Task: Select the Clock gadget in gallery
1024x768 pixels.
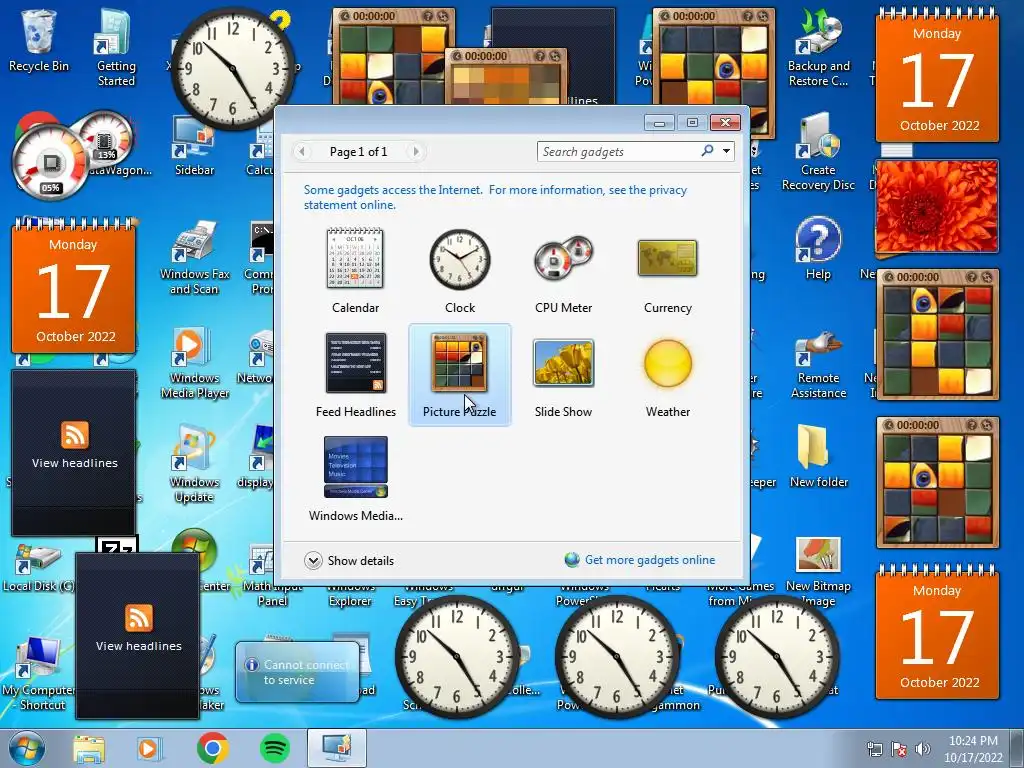Action: click(460, 270)
